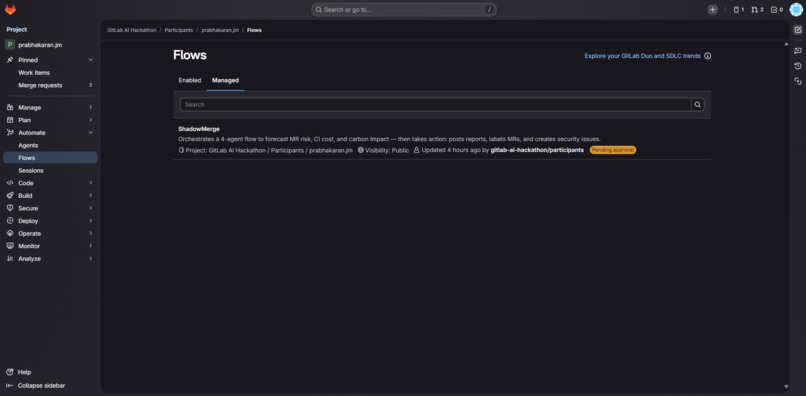Open the ShadowMerge flow
The width and height of the screenshot is (806, 396).
(x=199, y=129)
